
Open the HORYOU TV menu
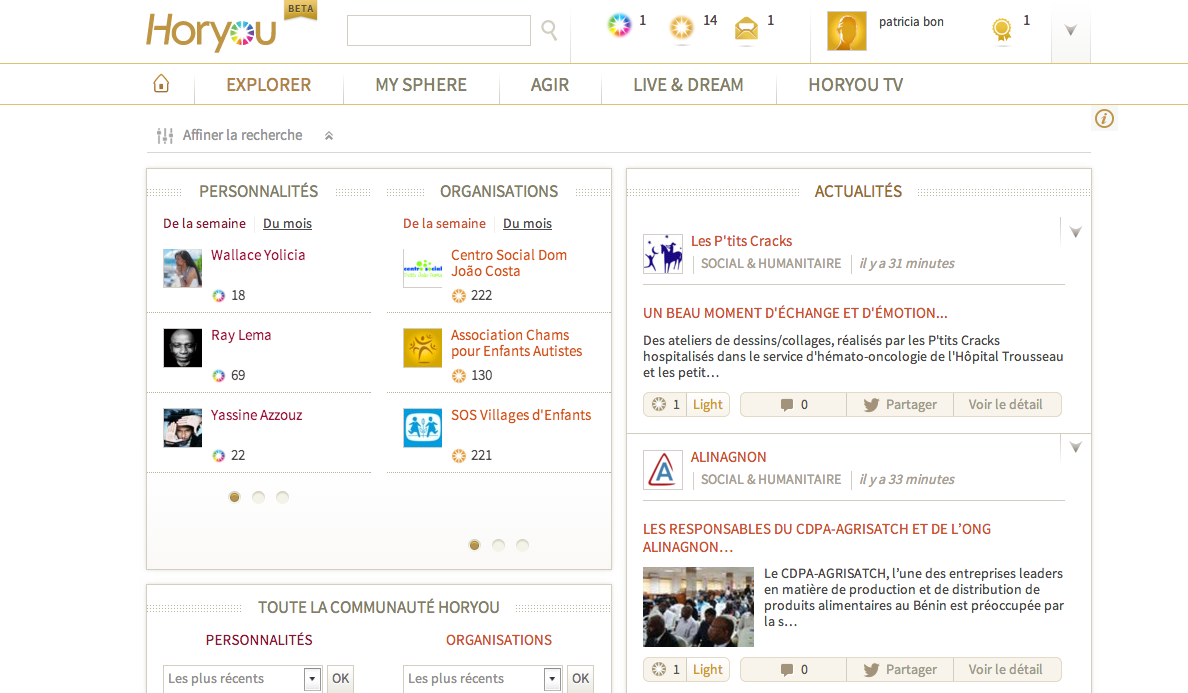click(x=855, y=85)
